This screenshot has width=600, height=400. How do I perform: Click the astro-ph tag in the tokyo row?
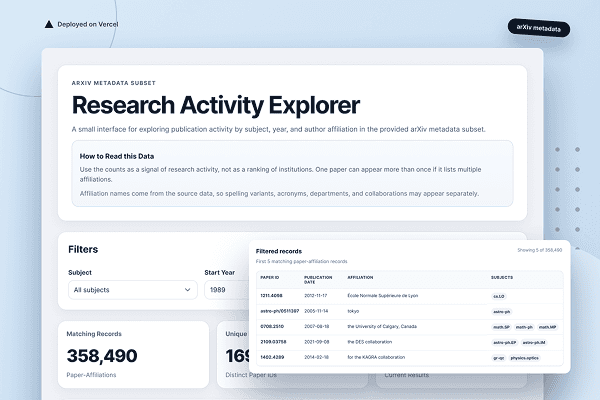pos(501,312)
